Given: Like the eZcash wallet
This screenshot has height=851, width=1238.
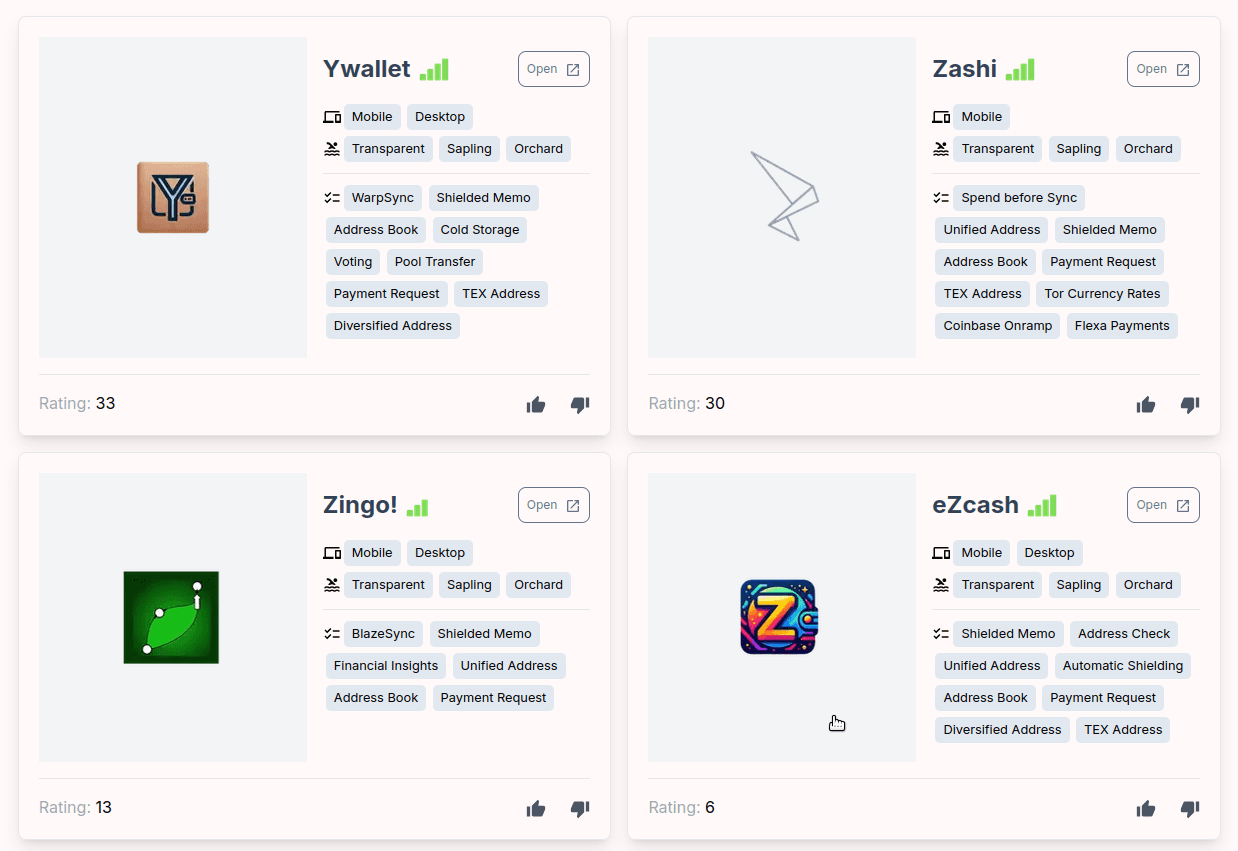Looking at the screenshot, I should (1146, 809).
